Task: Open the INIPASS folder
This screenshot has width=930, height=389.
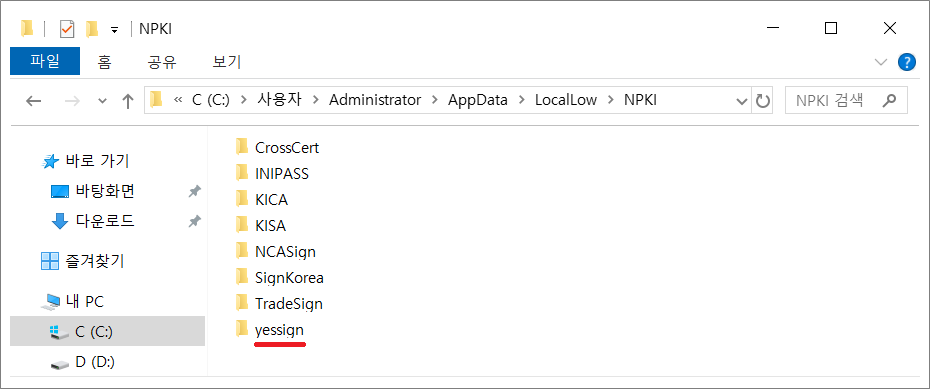Action: point(272,173)
